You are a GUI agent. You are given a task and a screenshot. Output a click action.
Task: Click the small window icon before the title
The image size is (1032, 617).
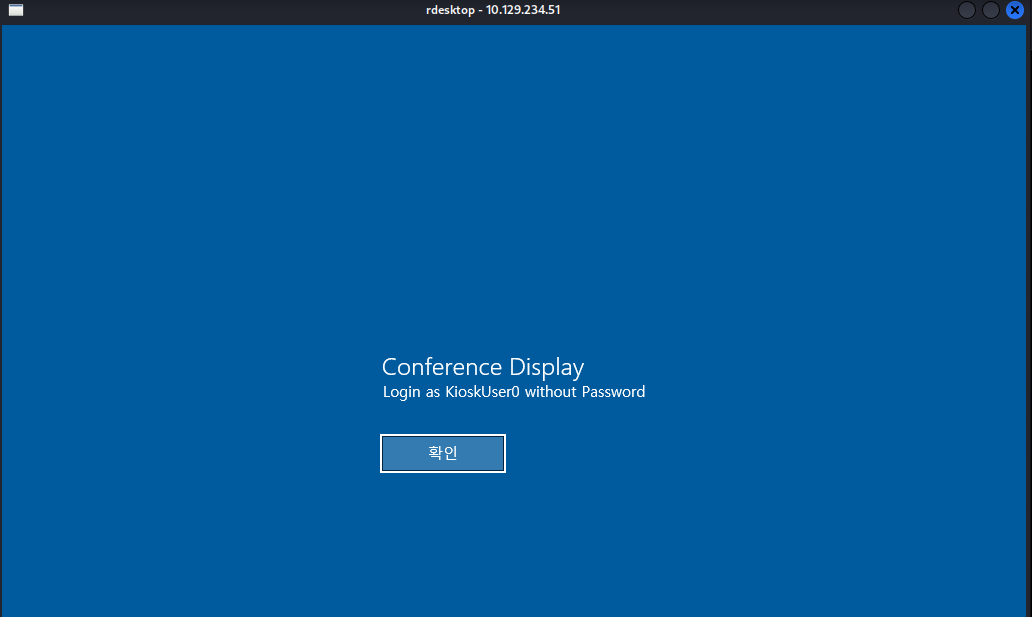coord(14,10)
